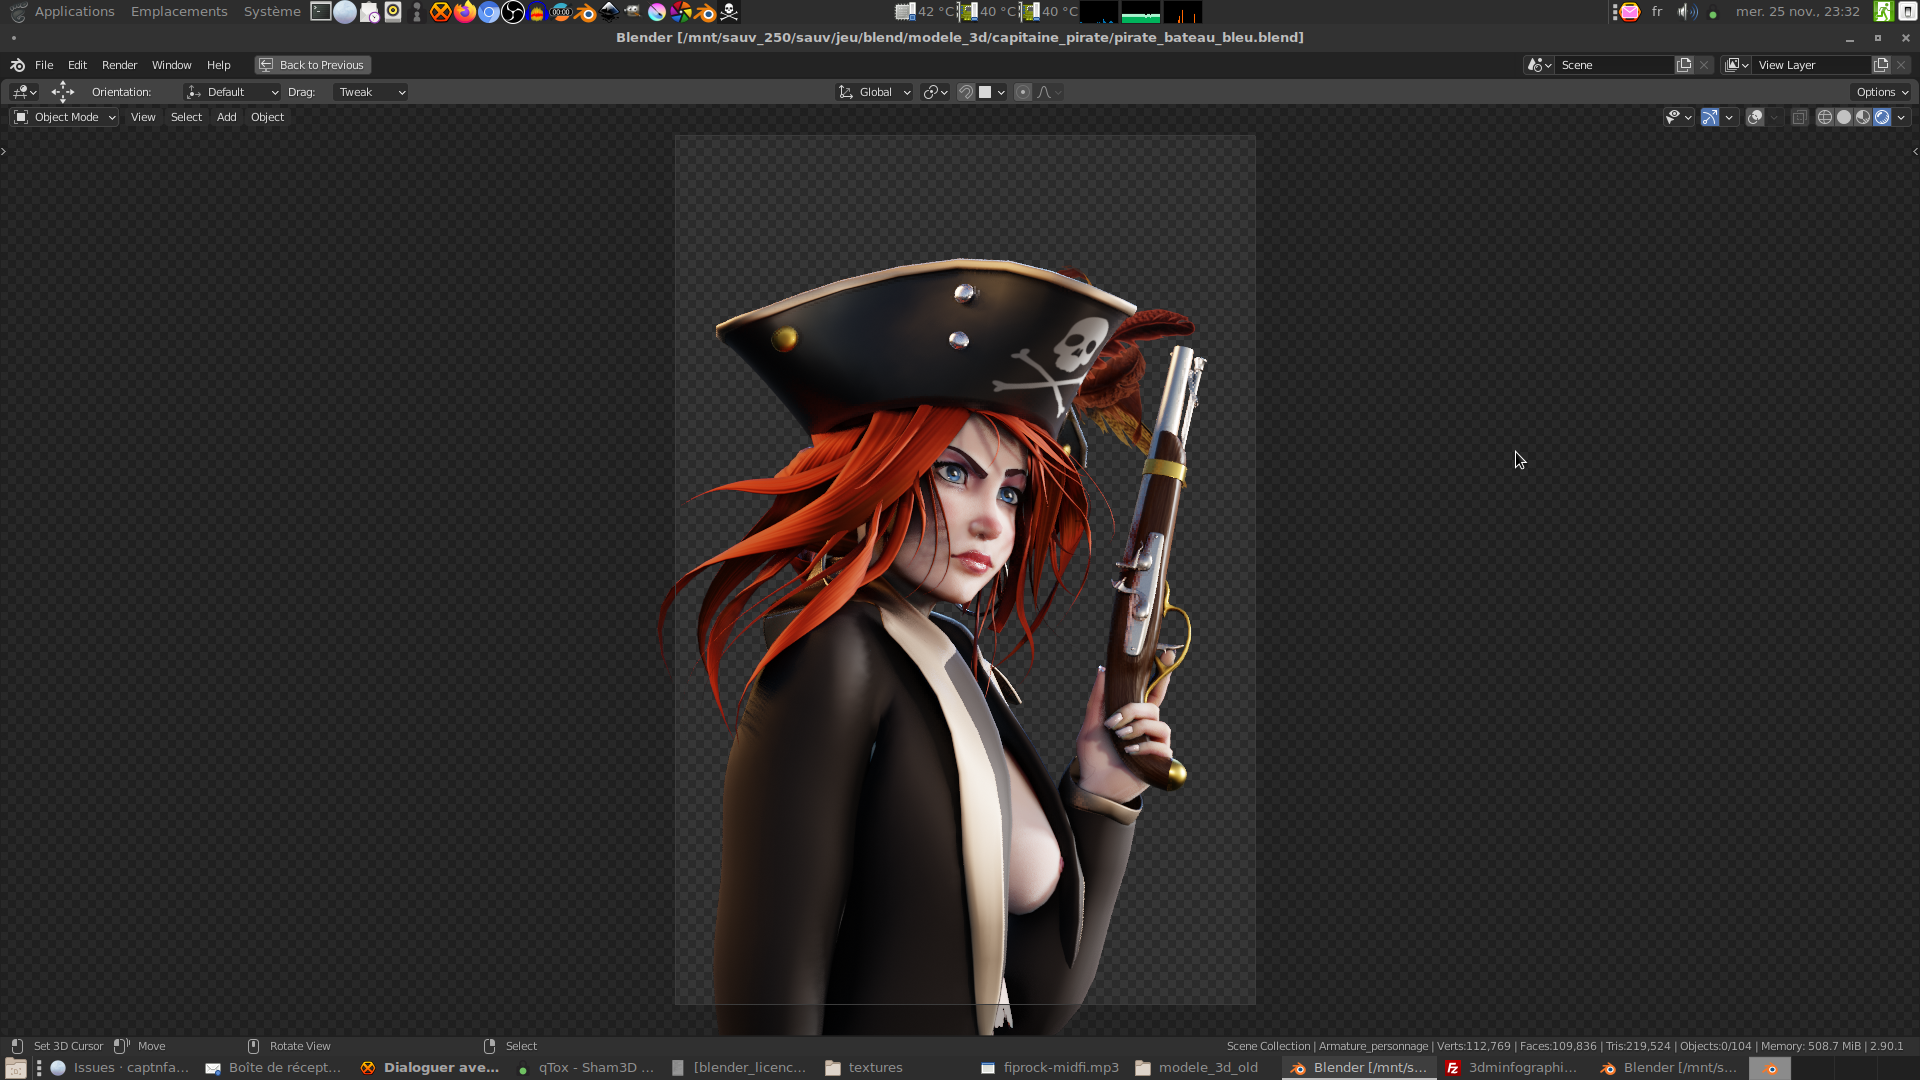Switch to solid viewport shading
Image resolution: width=1920 pixels, height=1080 pixels.
coord(1844,117)
